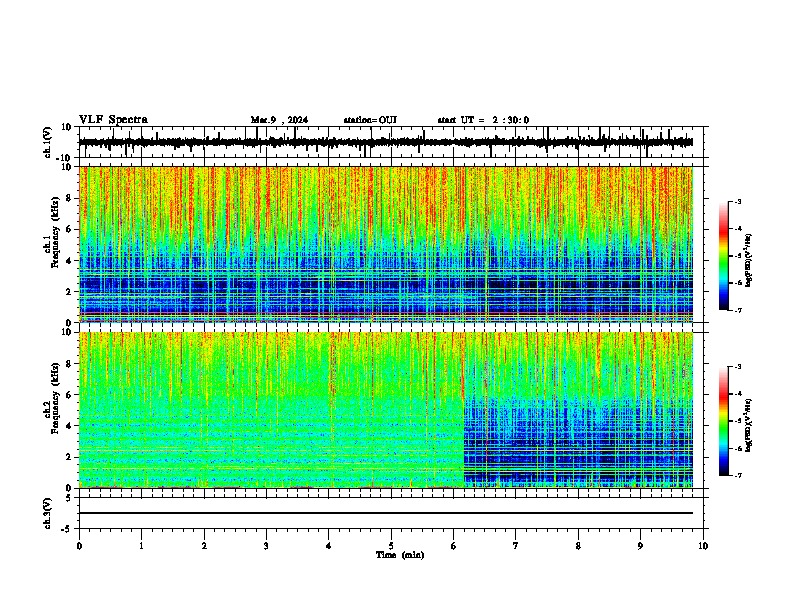Click tick label 0 on the Time axis
Viewport: 792px width, 612px height.
pos(79,546)
